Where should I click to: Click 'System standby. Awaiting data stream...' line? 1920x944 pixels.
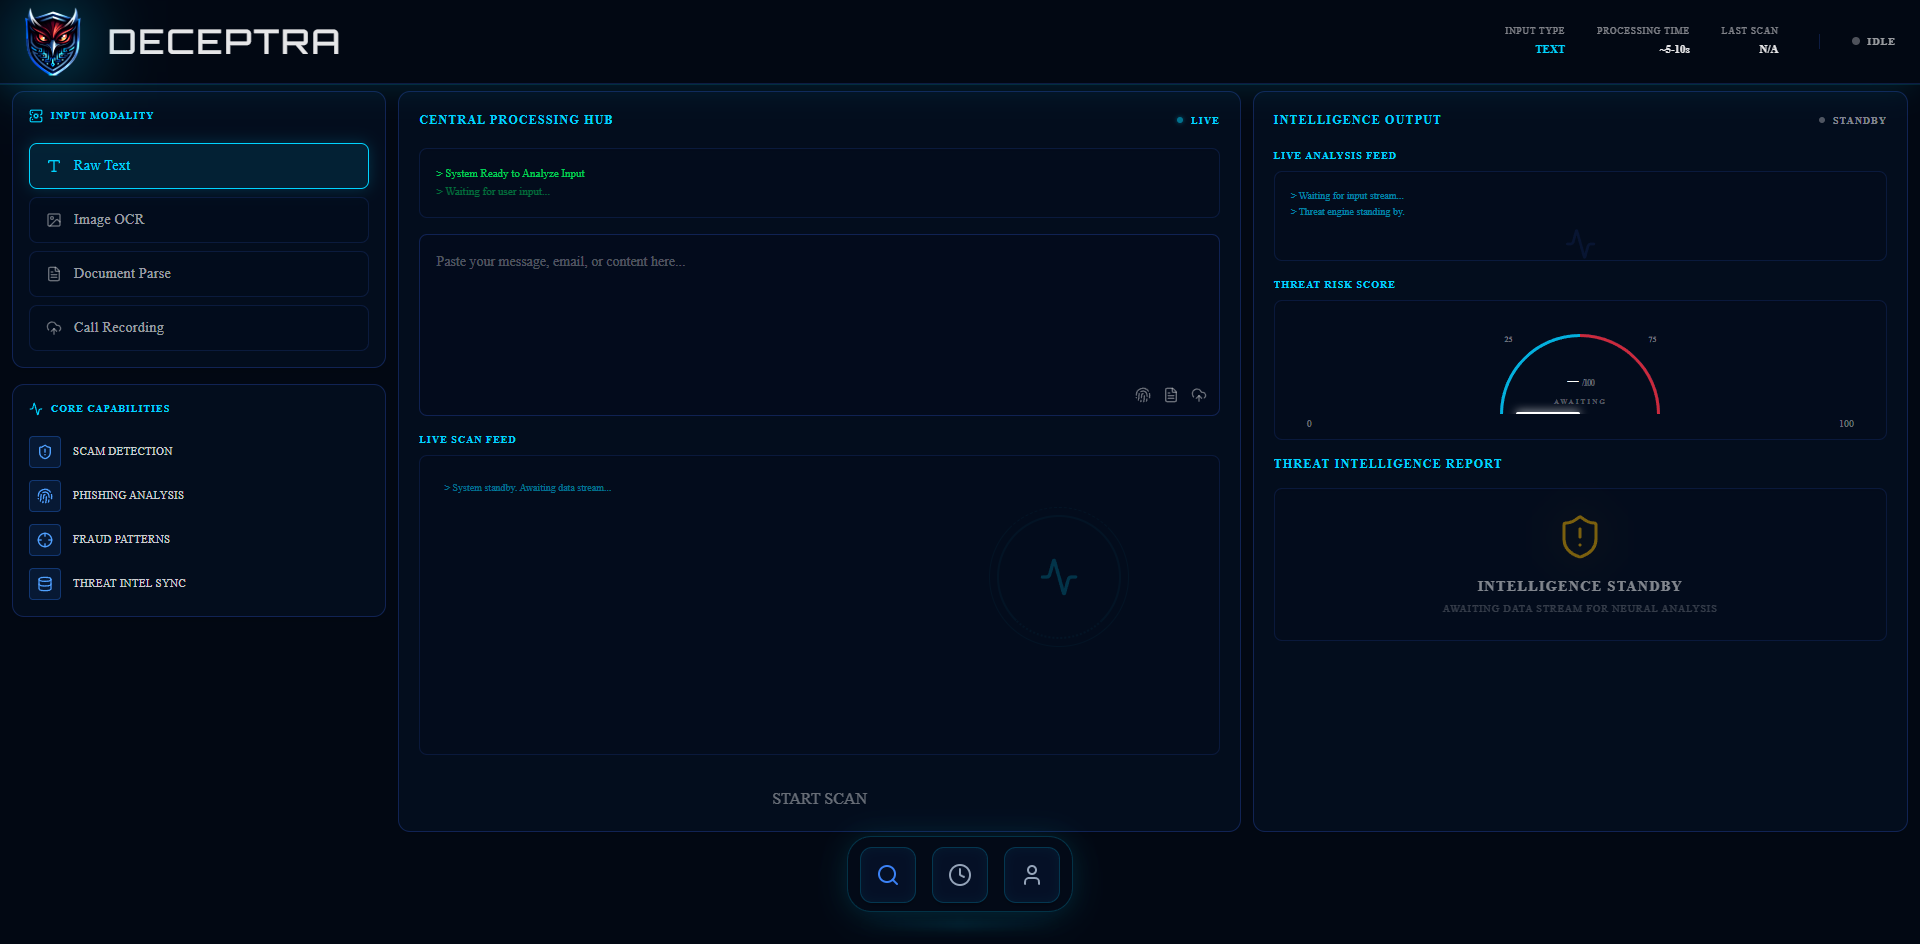(x=527, y=488)
